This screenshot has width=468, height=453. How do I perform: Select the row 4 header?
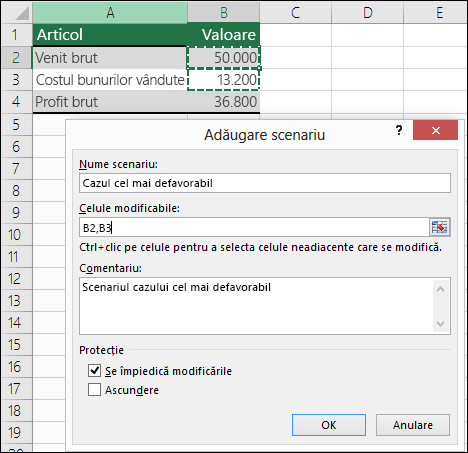[x=16, y=101]
